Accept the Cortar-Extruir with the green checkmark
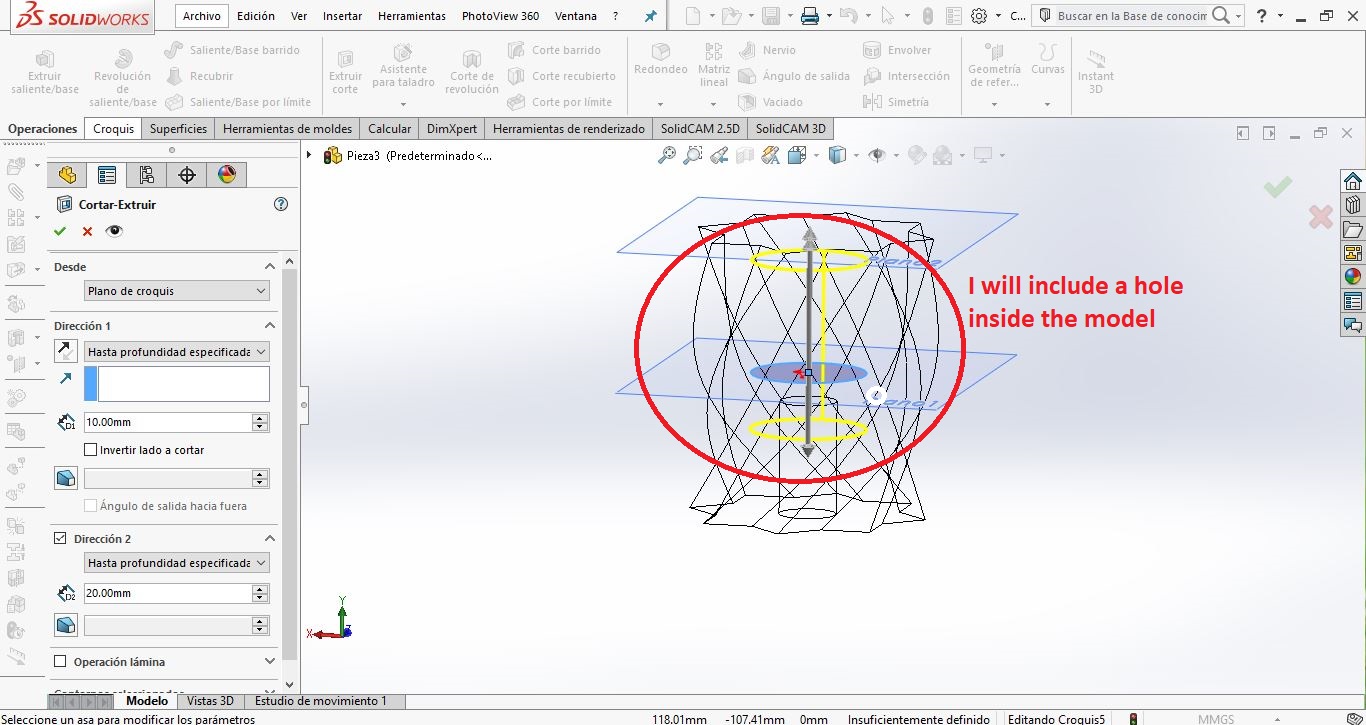Viewport: 1366px width, 725px height. pos(60,231)
